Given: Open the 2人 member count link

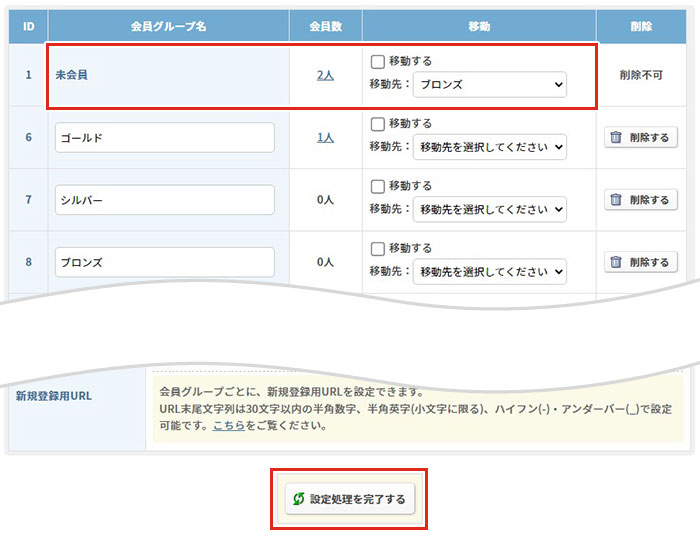Looking at the screenshot, I should click(325, 75).
